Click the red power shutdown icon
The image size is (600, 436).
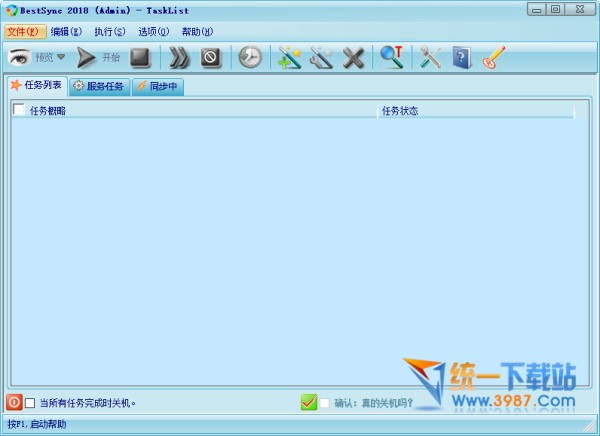pos(14,402)
